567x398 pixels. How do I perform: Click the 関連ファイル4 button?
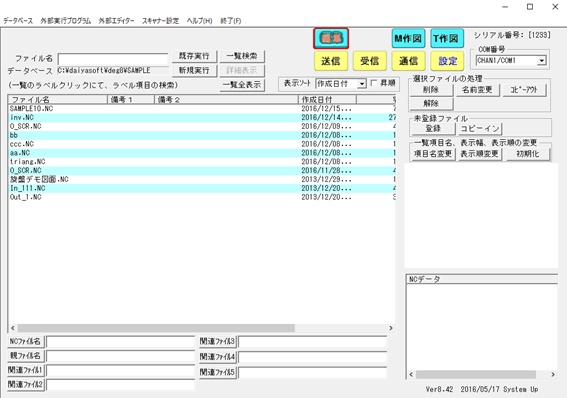(x=217, y=357)
